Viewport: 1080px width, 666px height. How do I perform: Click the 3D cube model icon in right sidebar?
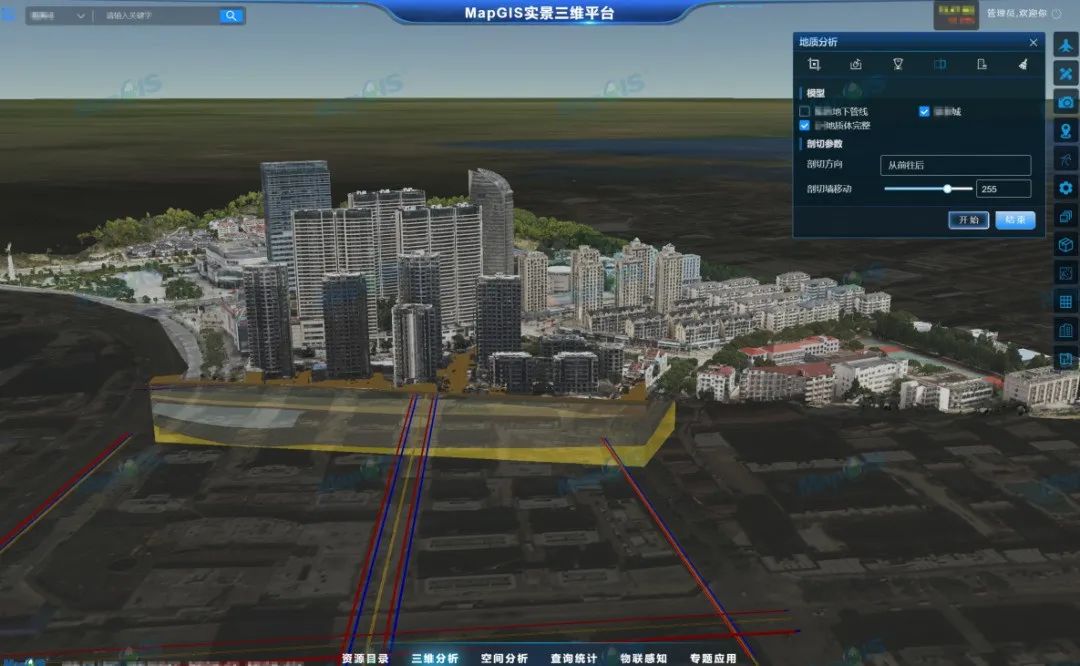[1066, 244]
